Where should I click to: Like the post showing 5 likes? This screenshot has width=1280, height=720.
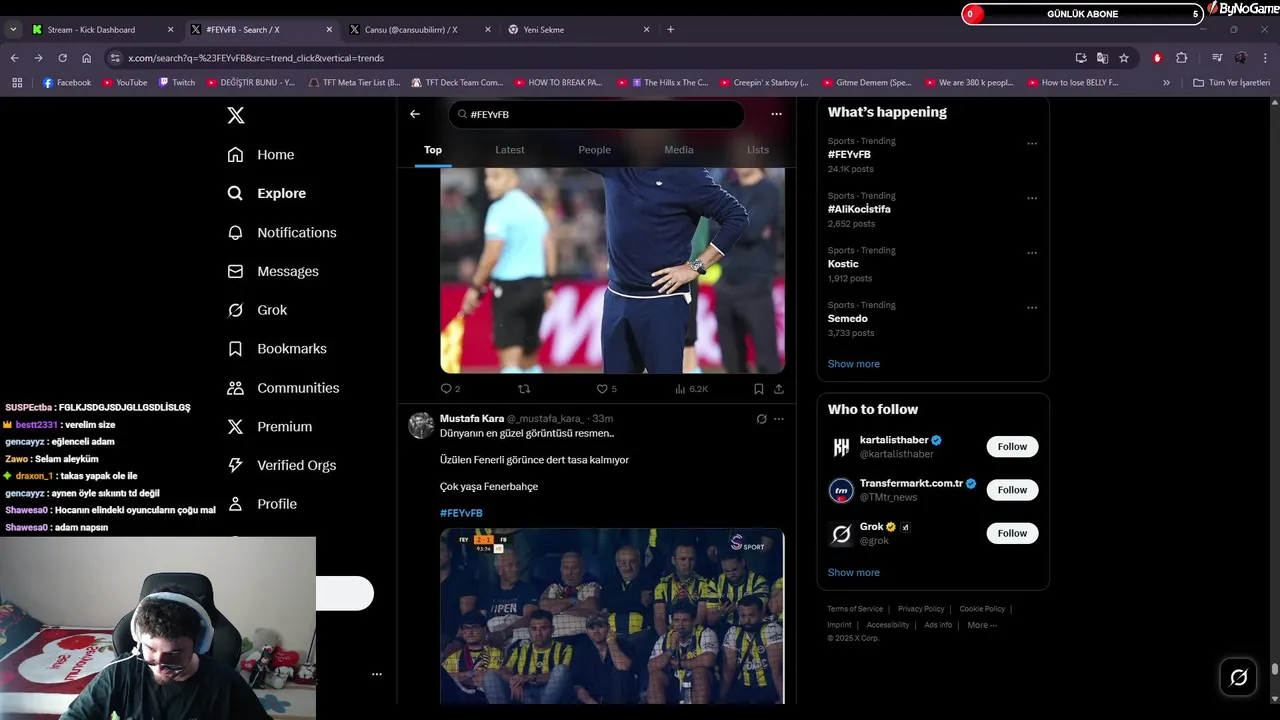[x=607, y=389]
